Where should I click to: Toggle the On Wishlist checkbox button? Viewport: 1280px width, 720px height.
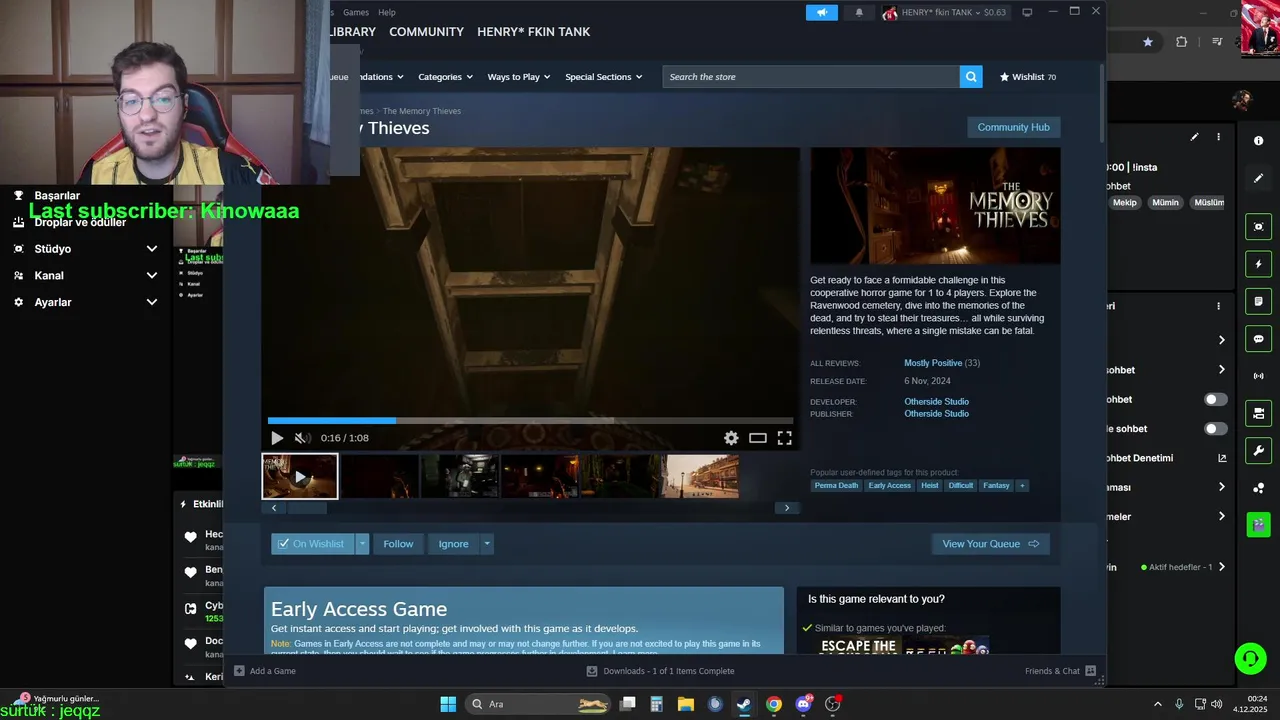[x=312, y=544]
